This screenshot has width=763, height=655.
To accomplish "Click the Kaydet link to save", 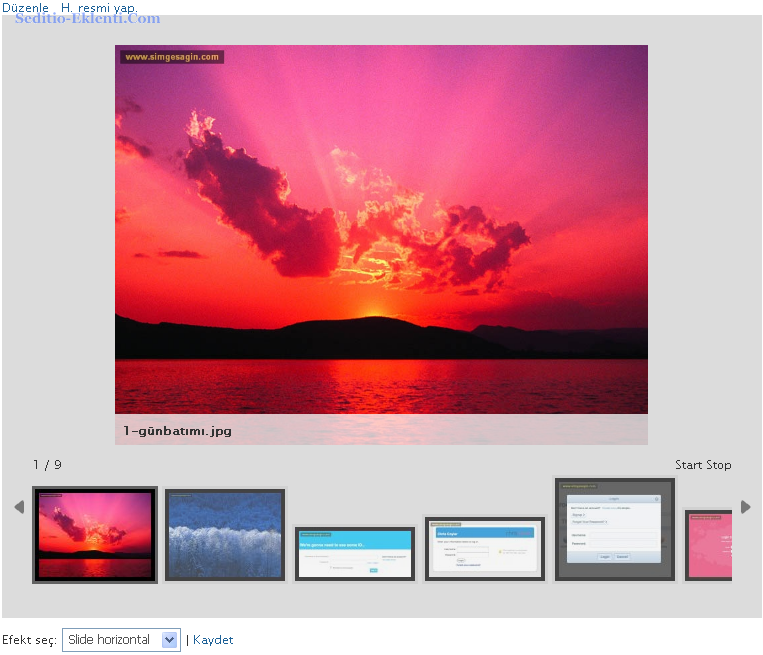I will click(x=213, y=640).
